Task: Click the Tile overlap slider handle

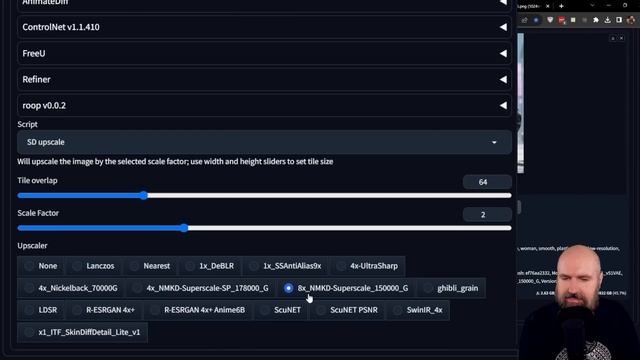Action: tap(144, 196)
